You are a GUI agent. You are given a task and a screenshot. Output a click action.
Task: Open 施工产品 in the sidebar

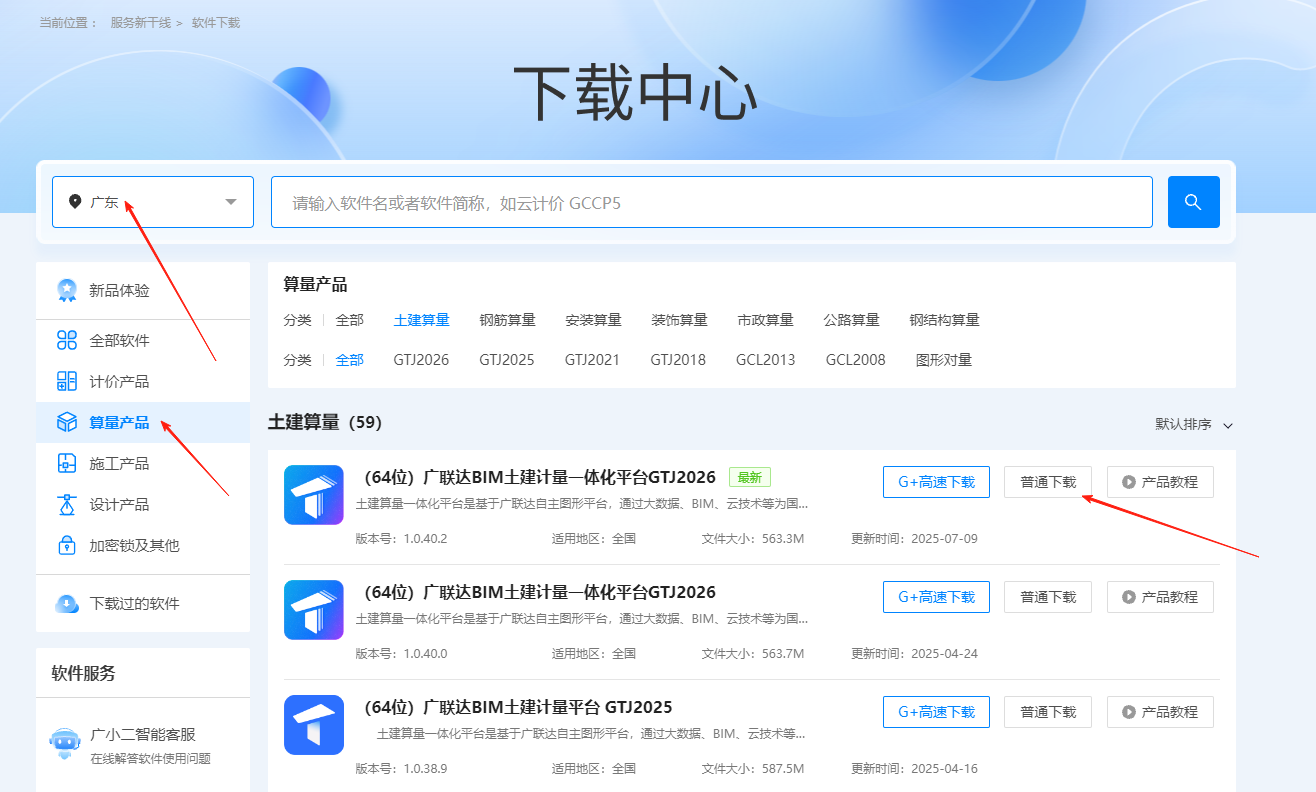point(143,464)
